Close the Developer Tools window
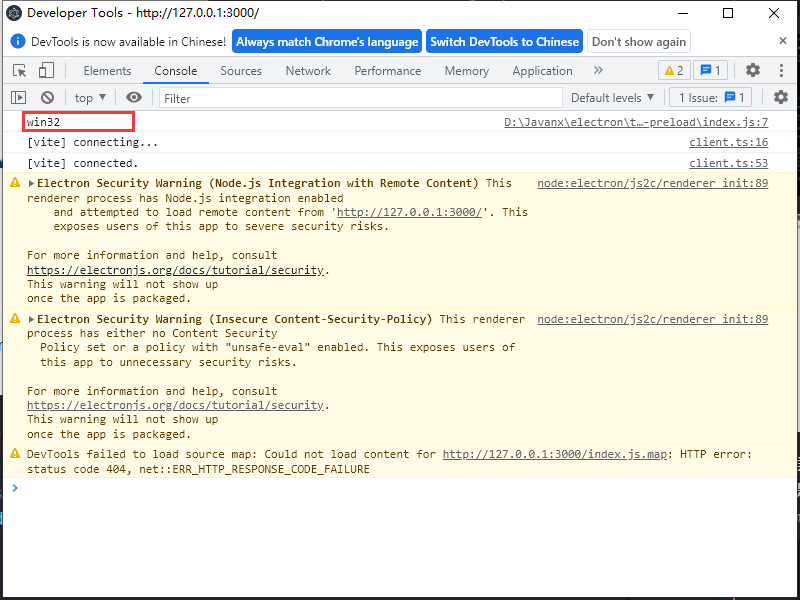Screen dimensions: 800x600 coord(773,13)
